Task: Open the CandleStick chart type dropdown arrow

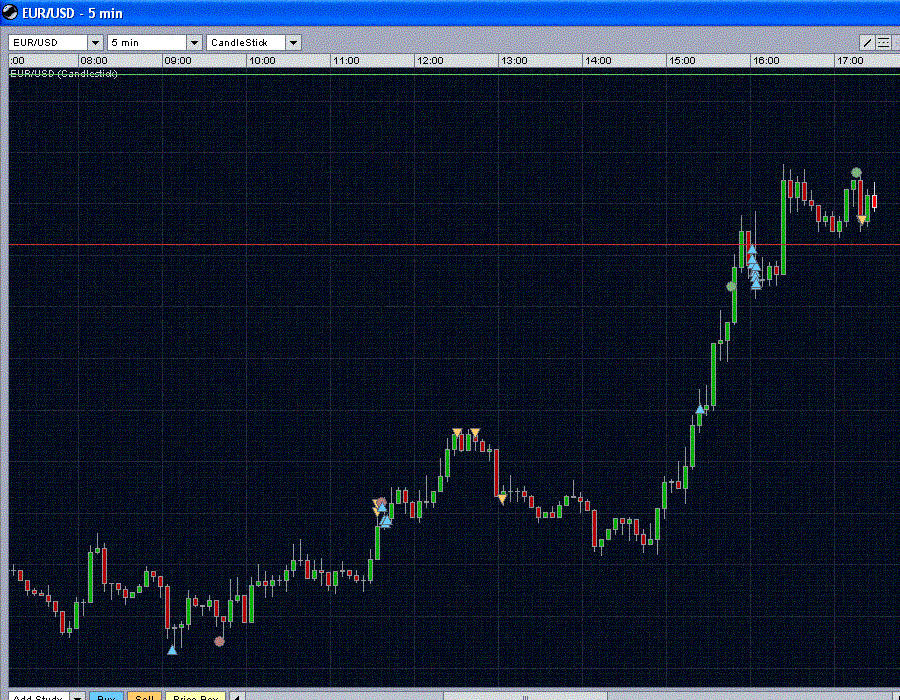Action: [x=293, y=42]
